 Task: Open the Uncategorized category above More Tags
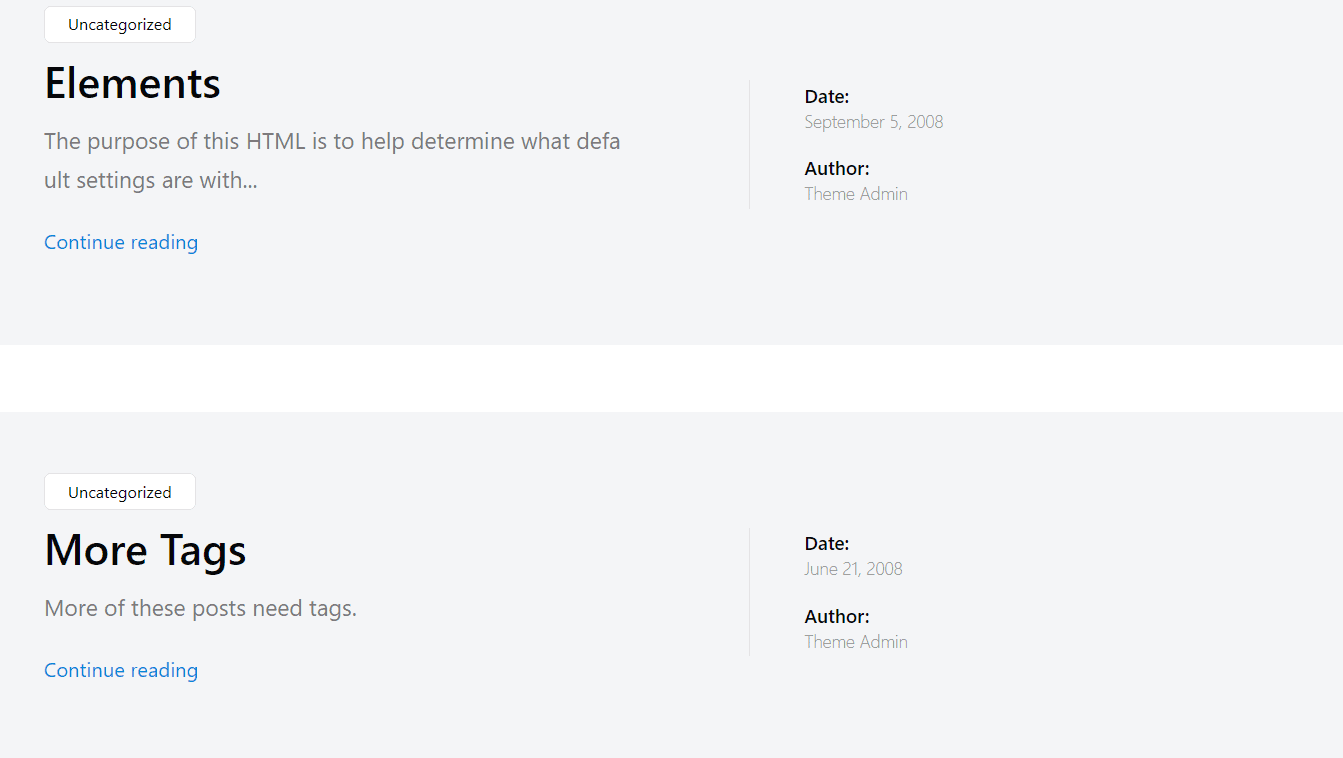pos(120,492)
